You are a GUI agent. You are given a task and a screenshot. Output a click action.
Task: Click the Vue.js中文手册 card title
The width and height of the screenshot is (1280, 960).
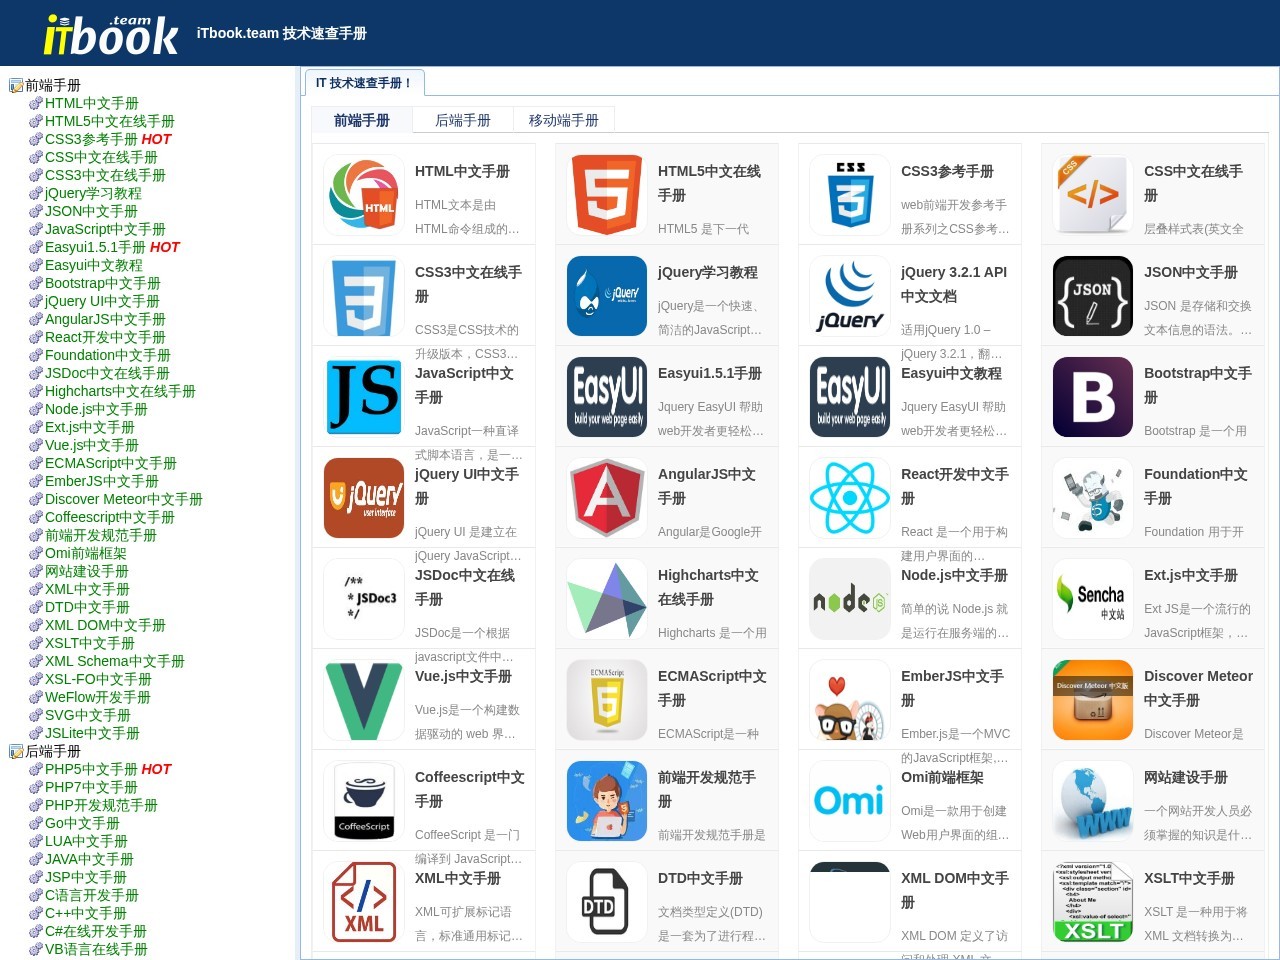pos(463,676)
